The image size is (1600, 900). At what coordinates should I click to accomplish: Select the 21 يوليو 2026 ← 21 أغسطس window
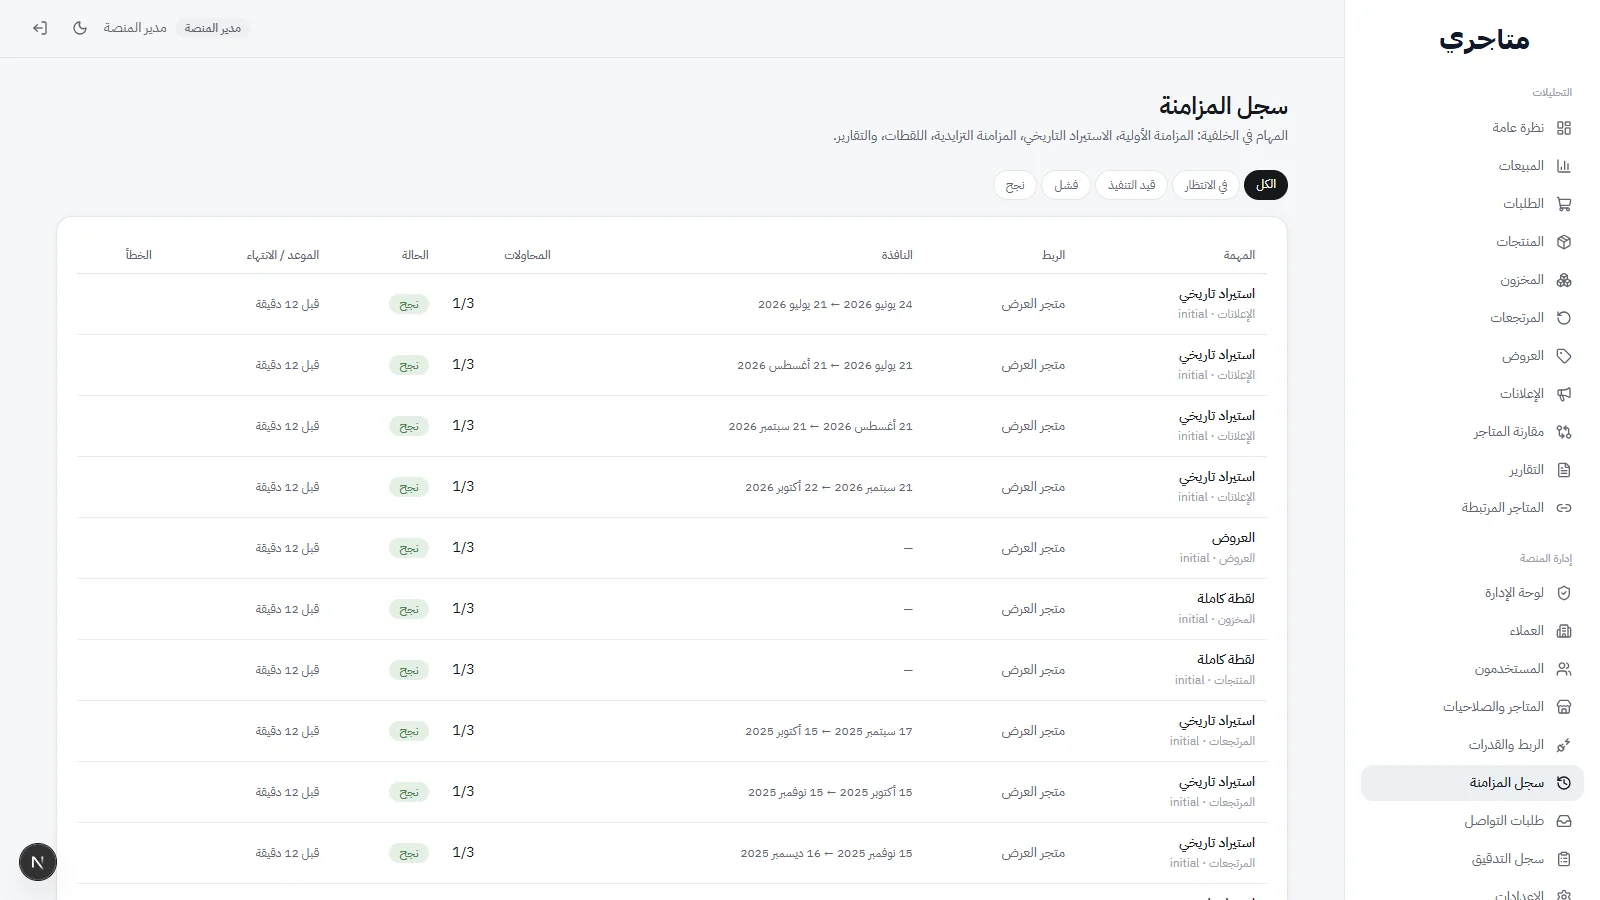825,365
